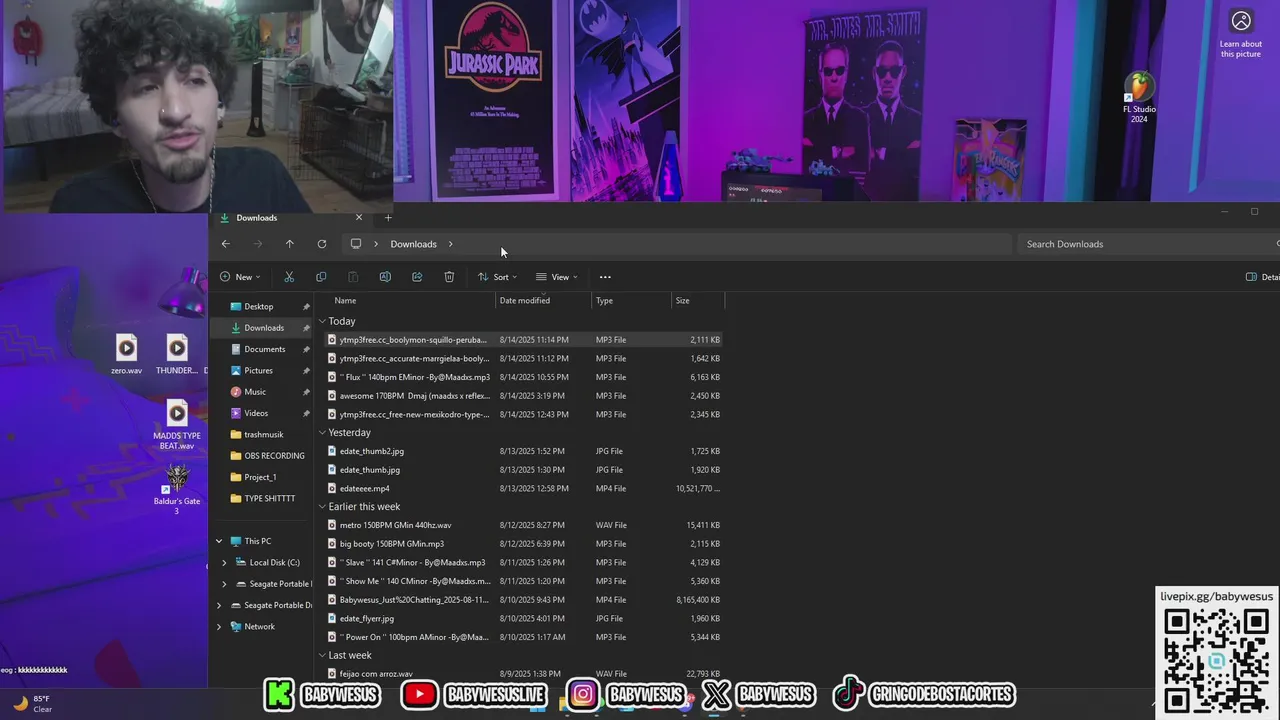Select the Babywesus_Just%20Chatting mp4 file
The width and height of the screenshot is (1280, 720).
coord(523,600)
